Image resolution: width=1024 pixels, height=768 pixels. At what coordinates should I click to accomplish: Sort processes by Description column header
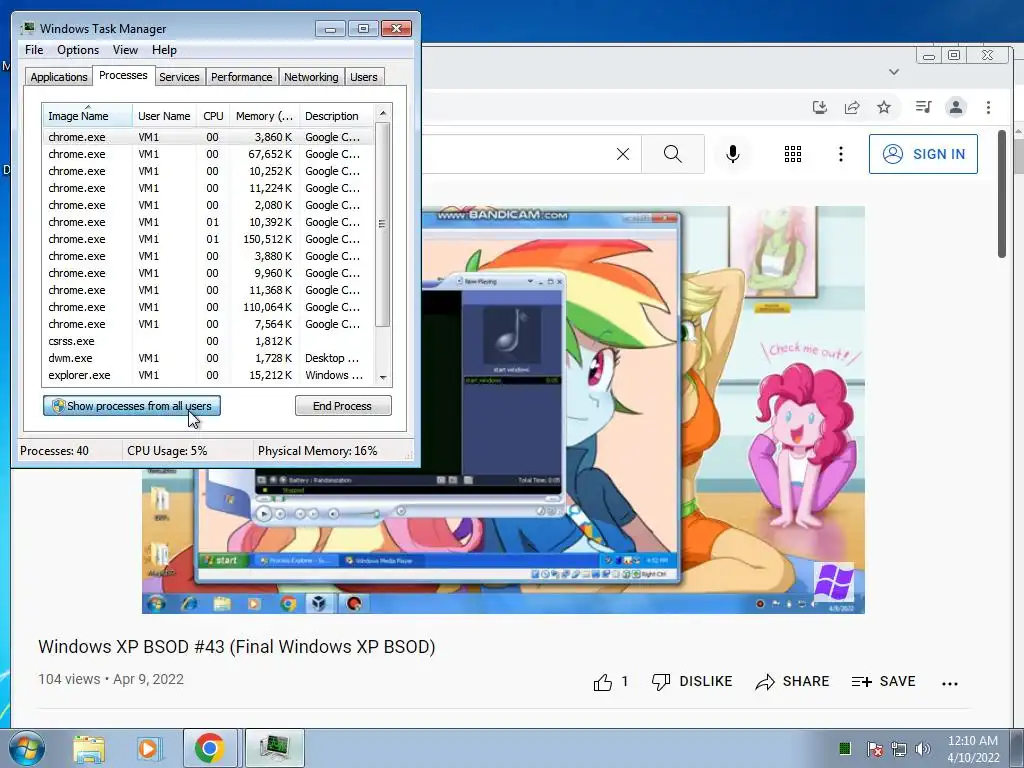(337, 116)
